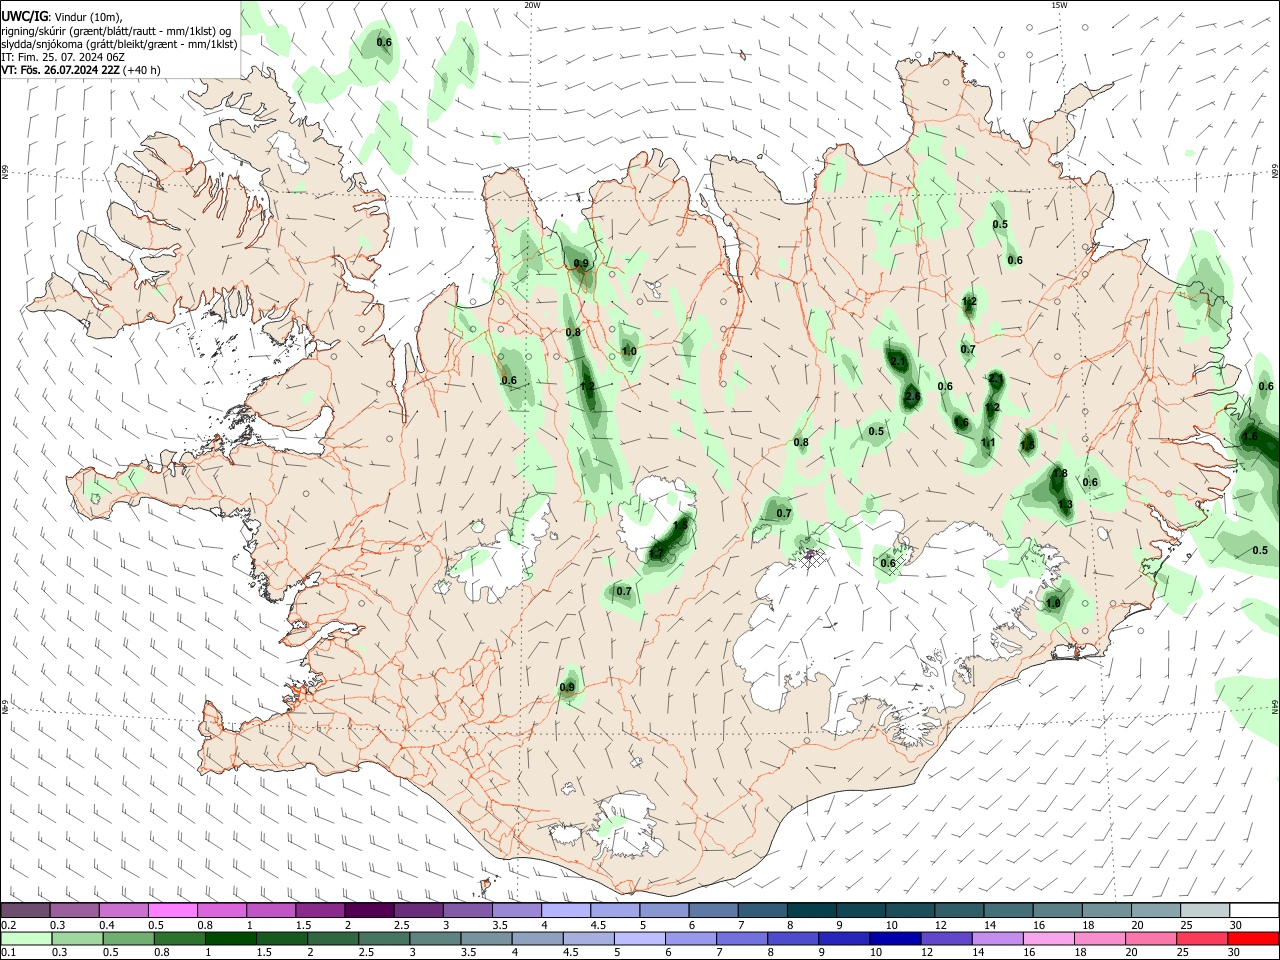Pick the bright red 30 swatch in rain legend
This screenshot has height=960, width=1280.
pos(1254,938)
